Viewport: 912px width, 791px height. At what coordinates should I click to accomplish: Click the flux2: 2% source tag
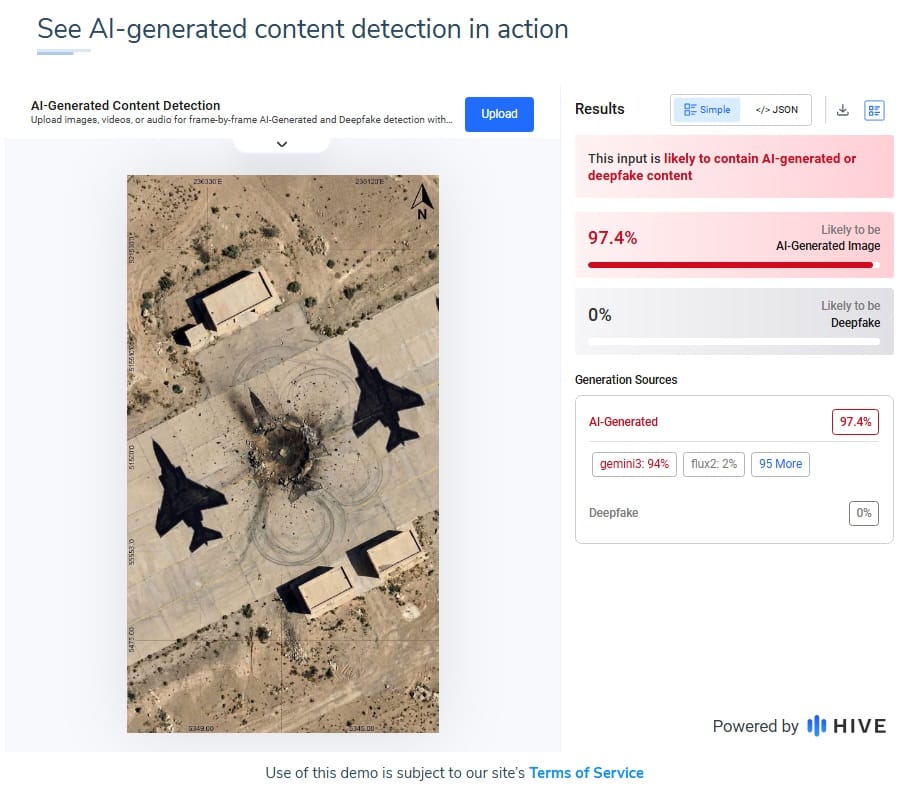(x=713, y=464)
